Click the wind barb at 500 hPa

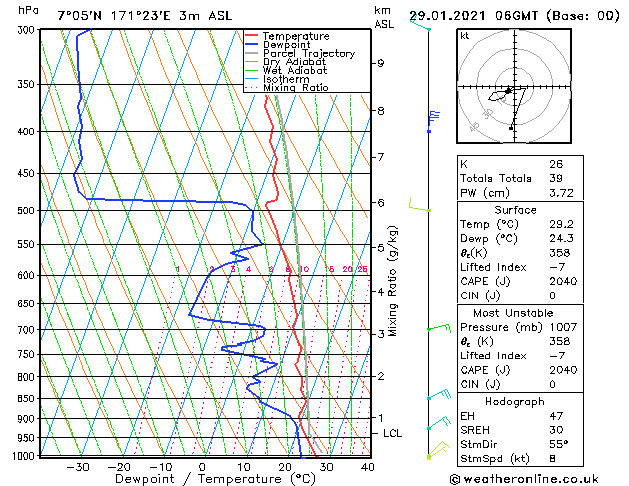pyautogui.click(x=420, y=205)
